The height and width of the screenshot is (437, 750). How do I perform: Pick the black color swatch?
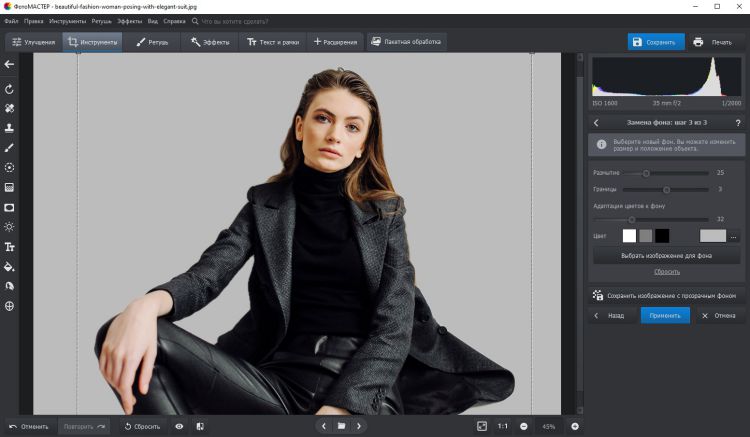point(662,236)
